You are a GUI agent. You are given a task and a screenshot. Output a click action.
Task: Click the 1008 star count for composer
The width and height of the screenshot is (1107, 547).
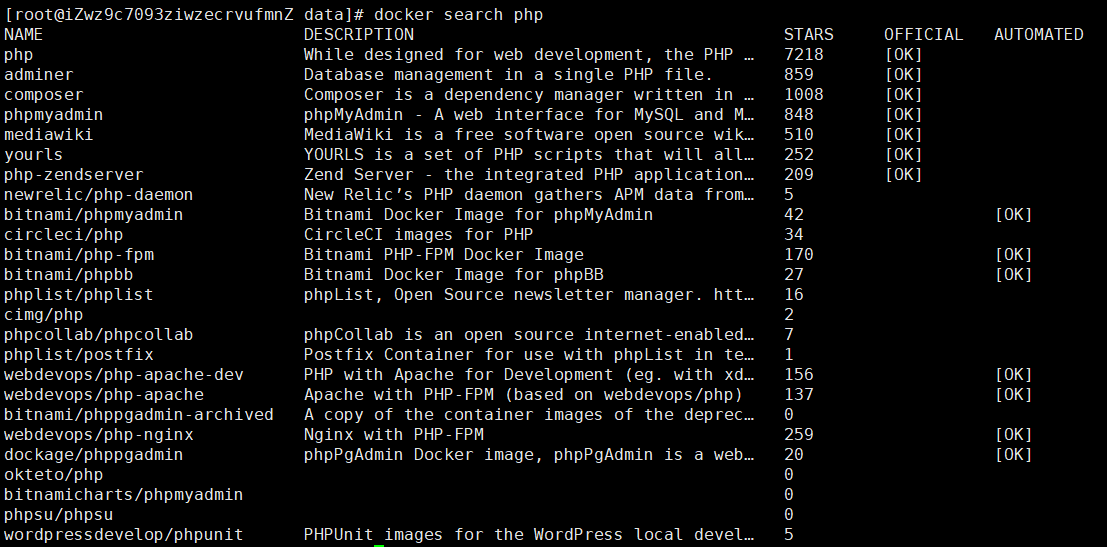pyautogui.click(x=804, y=94)
